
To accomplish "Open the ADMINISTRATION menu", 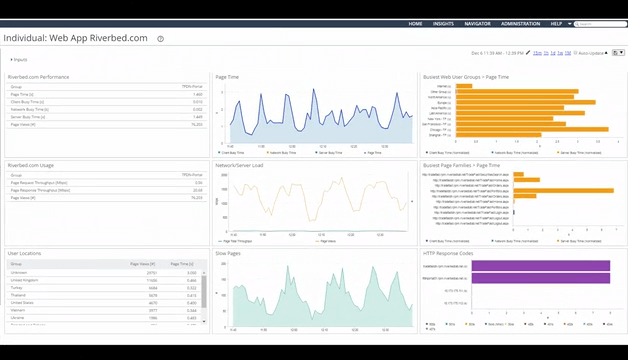I will [520, 24].
